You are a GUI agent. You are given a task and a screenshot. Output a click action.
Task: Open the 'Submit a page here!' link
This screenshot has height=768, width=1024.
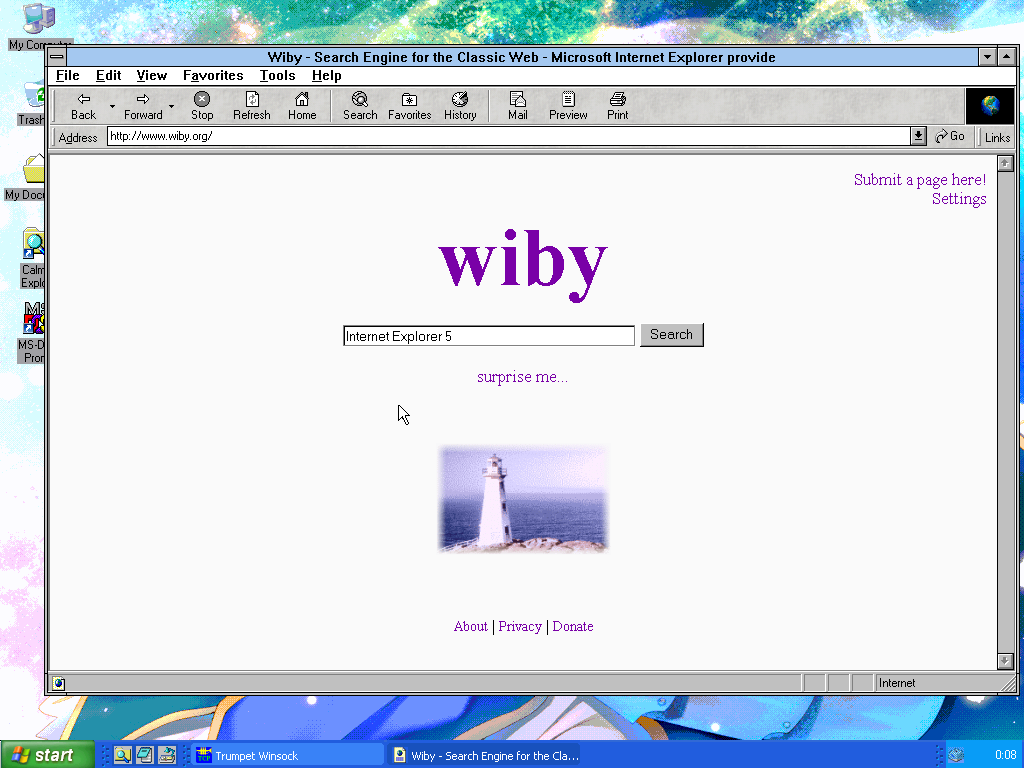[x=919, y=180]
